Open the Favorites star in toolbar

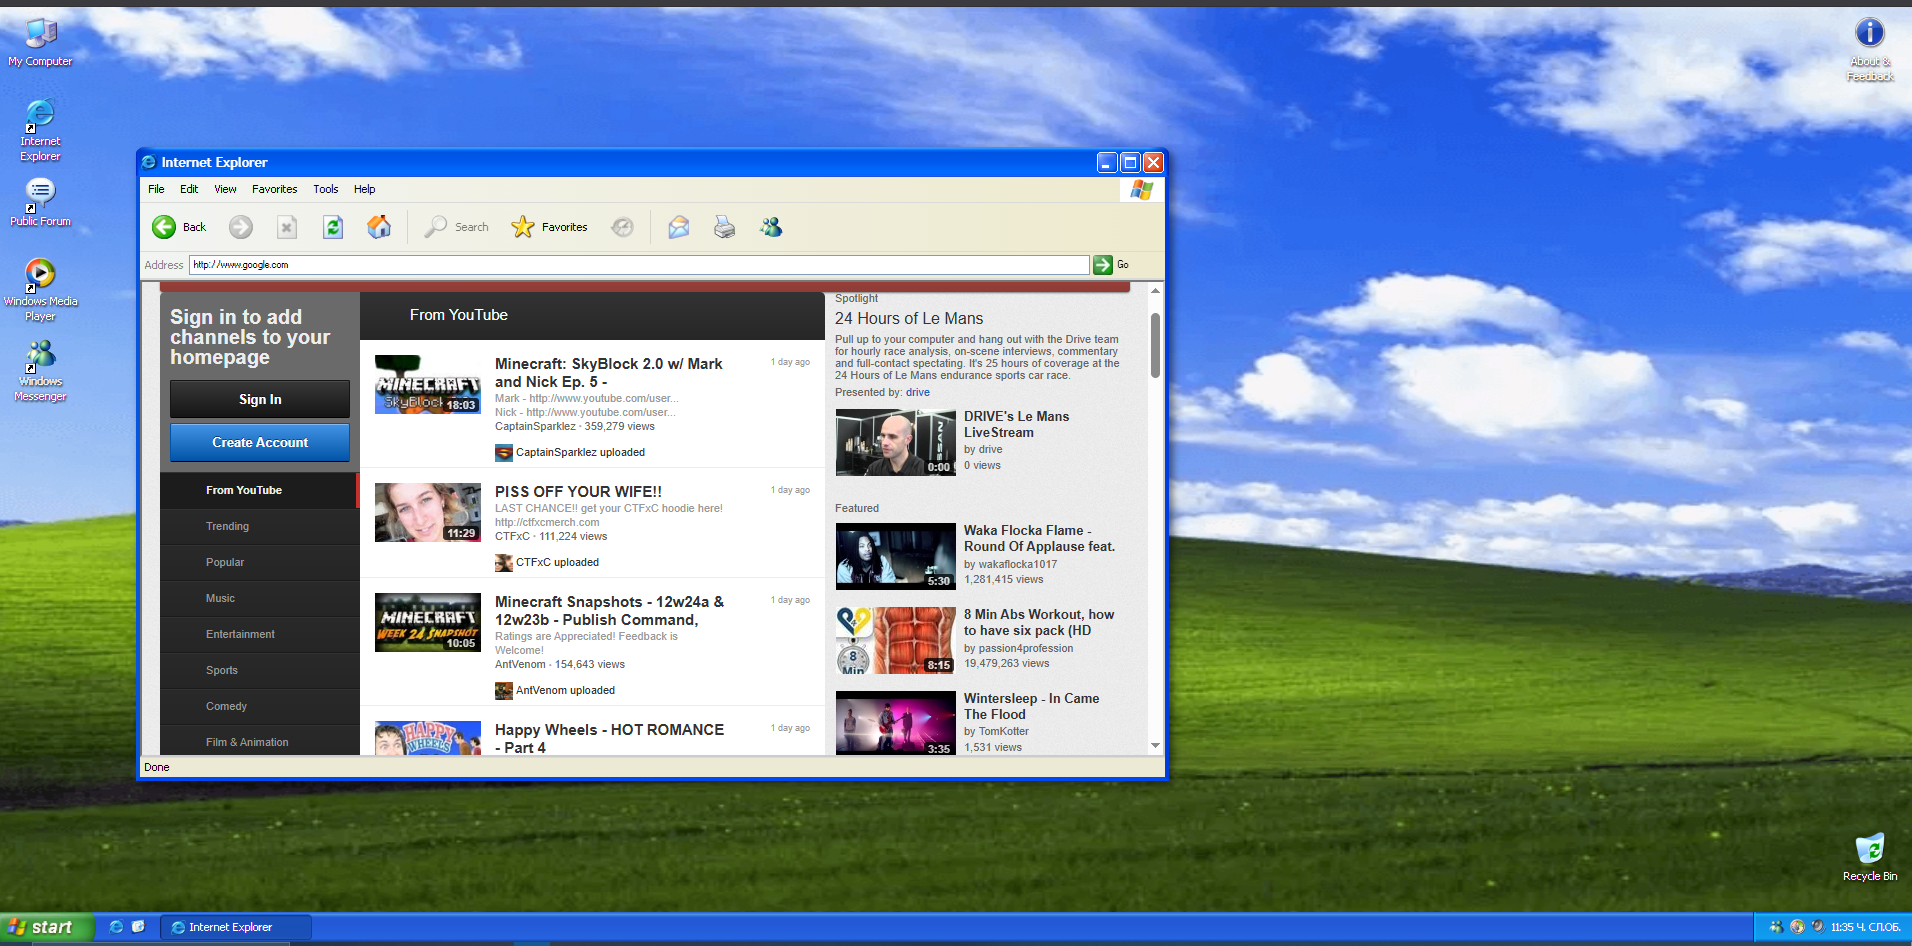point(523,227)
